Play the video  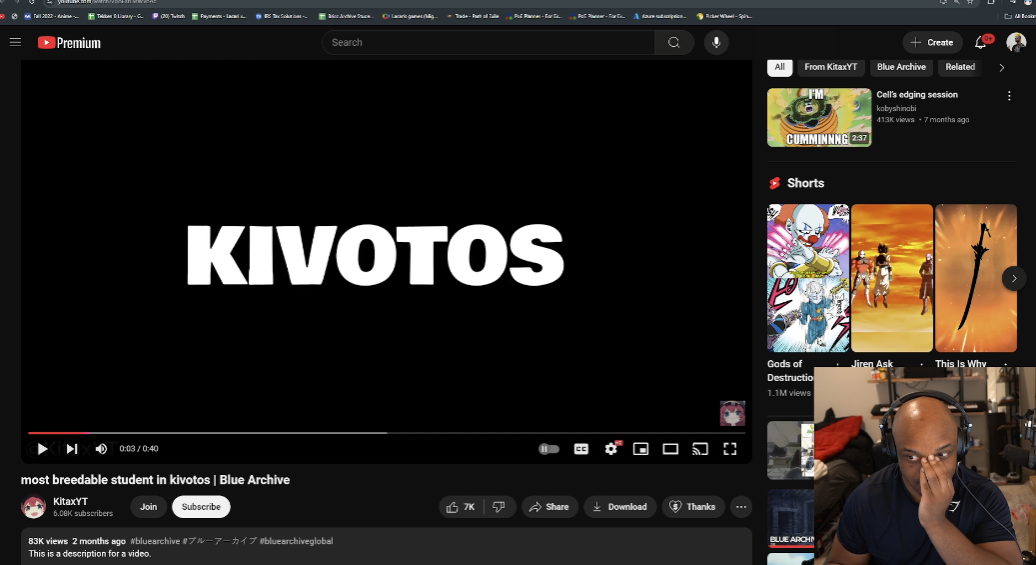click(x=42, y=449)
